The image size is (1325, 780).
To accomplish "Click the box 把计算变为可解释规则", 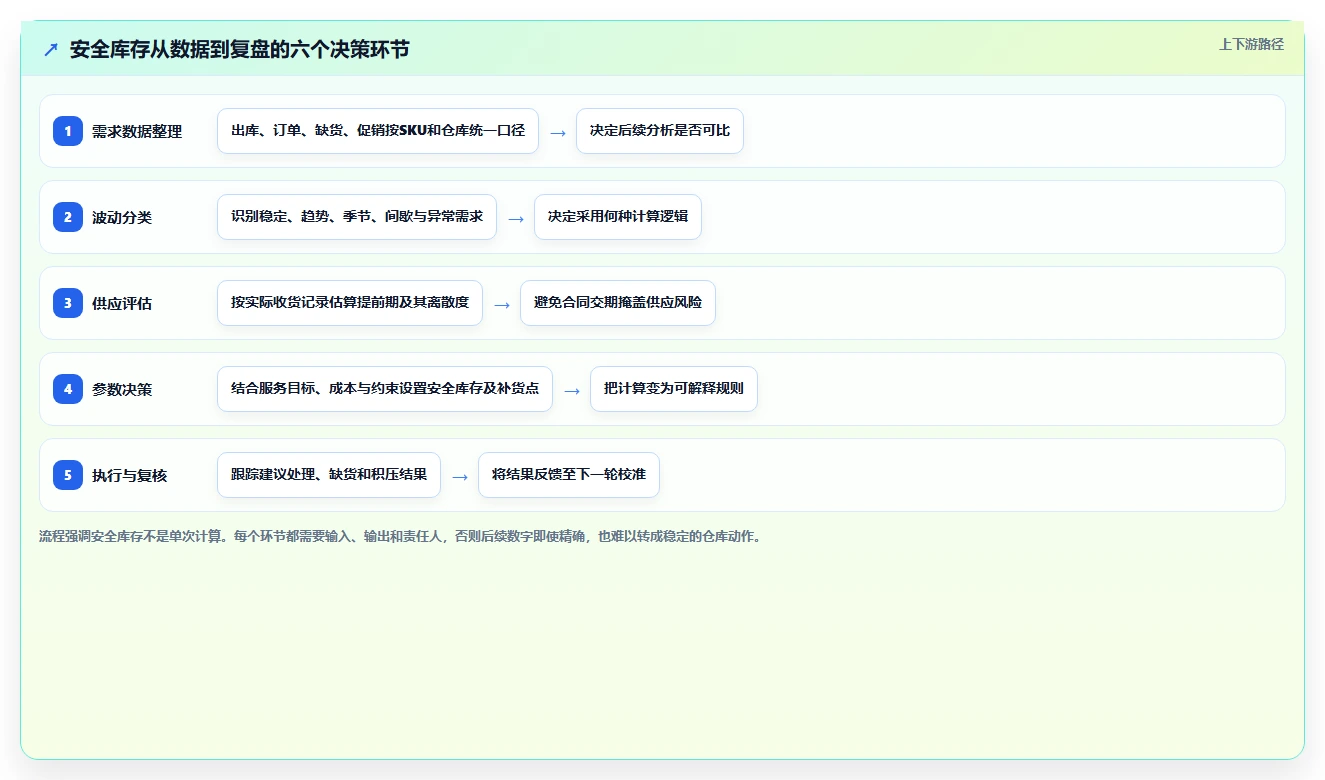I will [674, 389].
